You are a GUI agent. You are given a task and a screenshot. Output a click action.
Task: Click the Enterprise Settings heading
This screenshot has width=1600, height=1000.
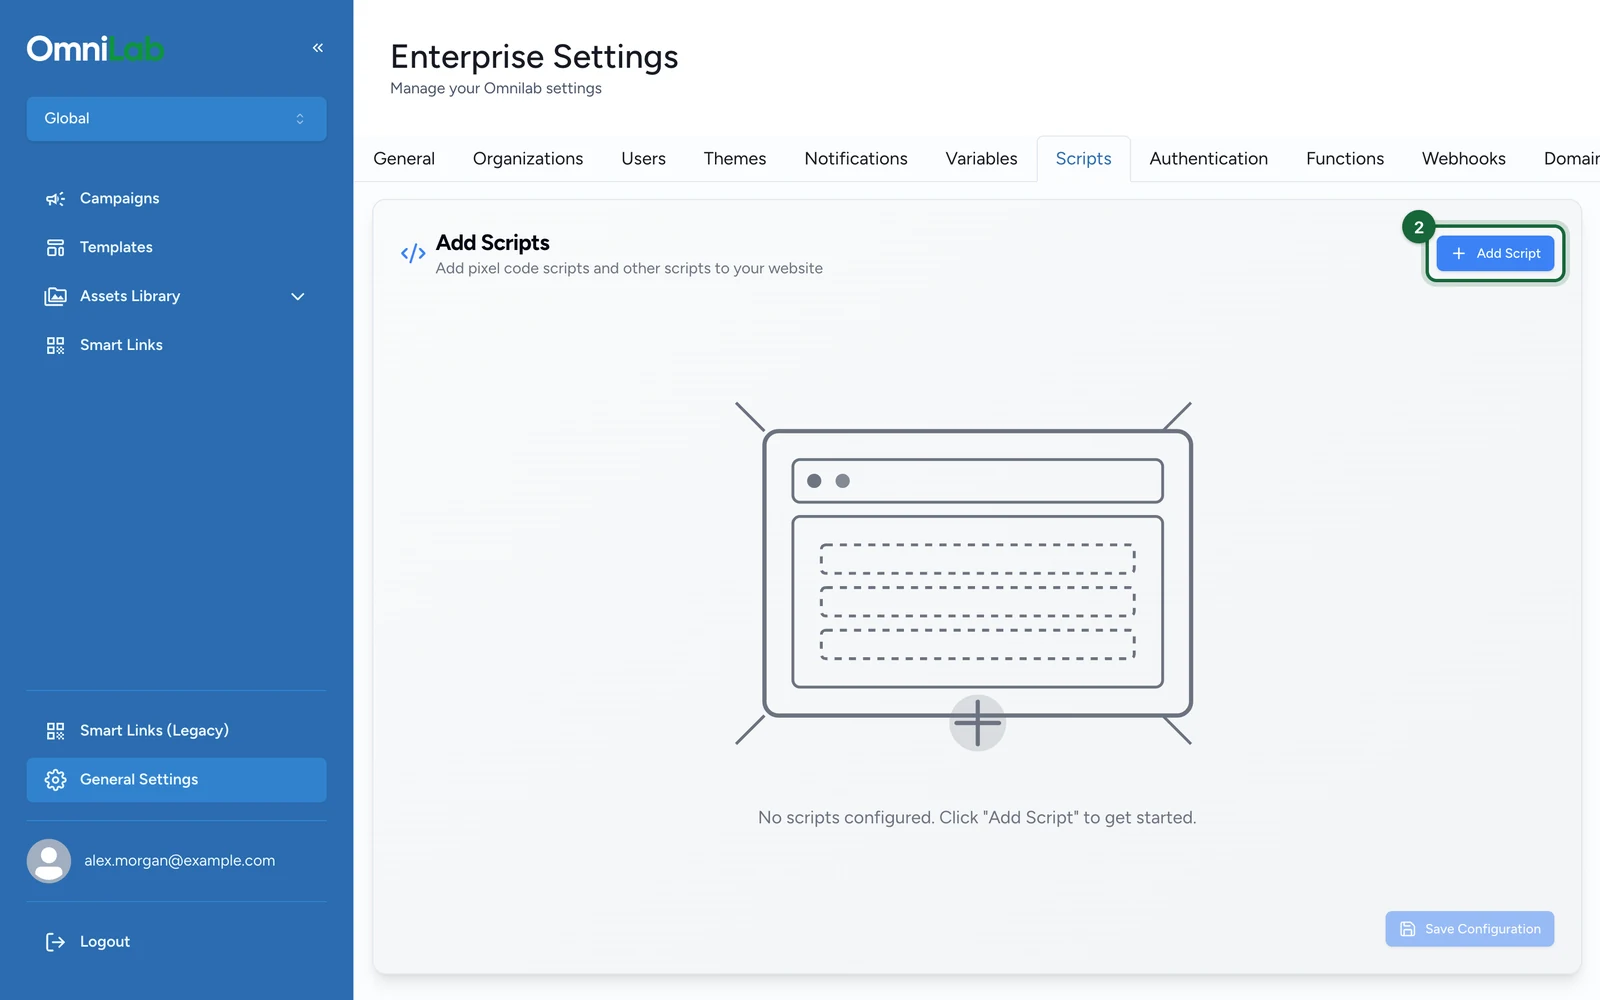(x=534, y=57)
